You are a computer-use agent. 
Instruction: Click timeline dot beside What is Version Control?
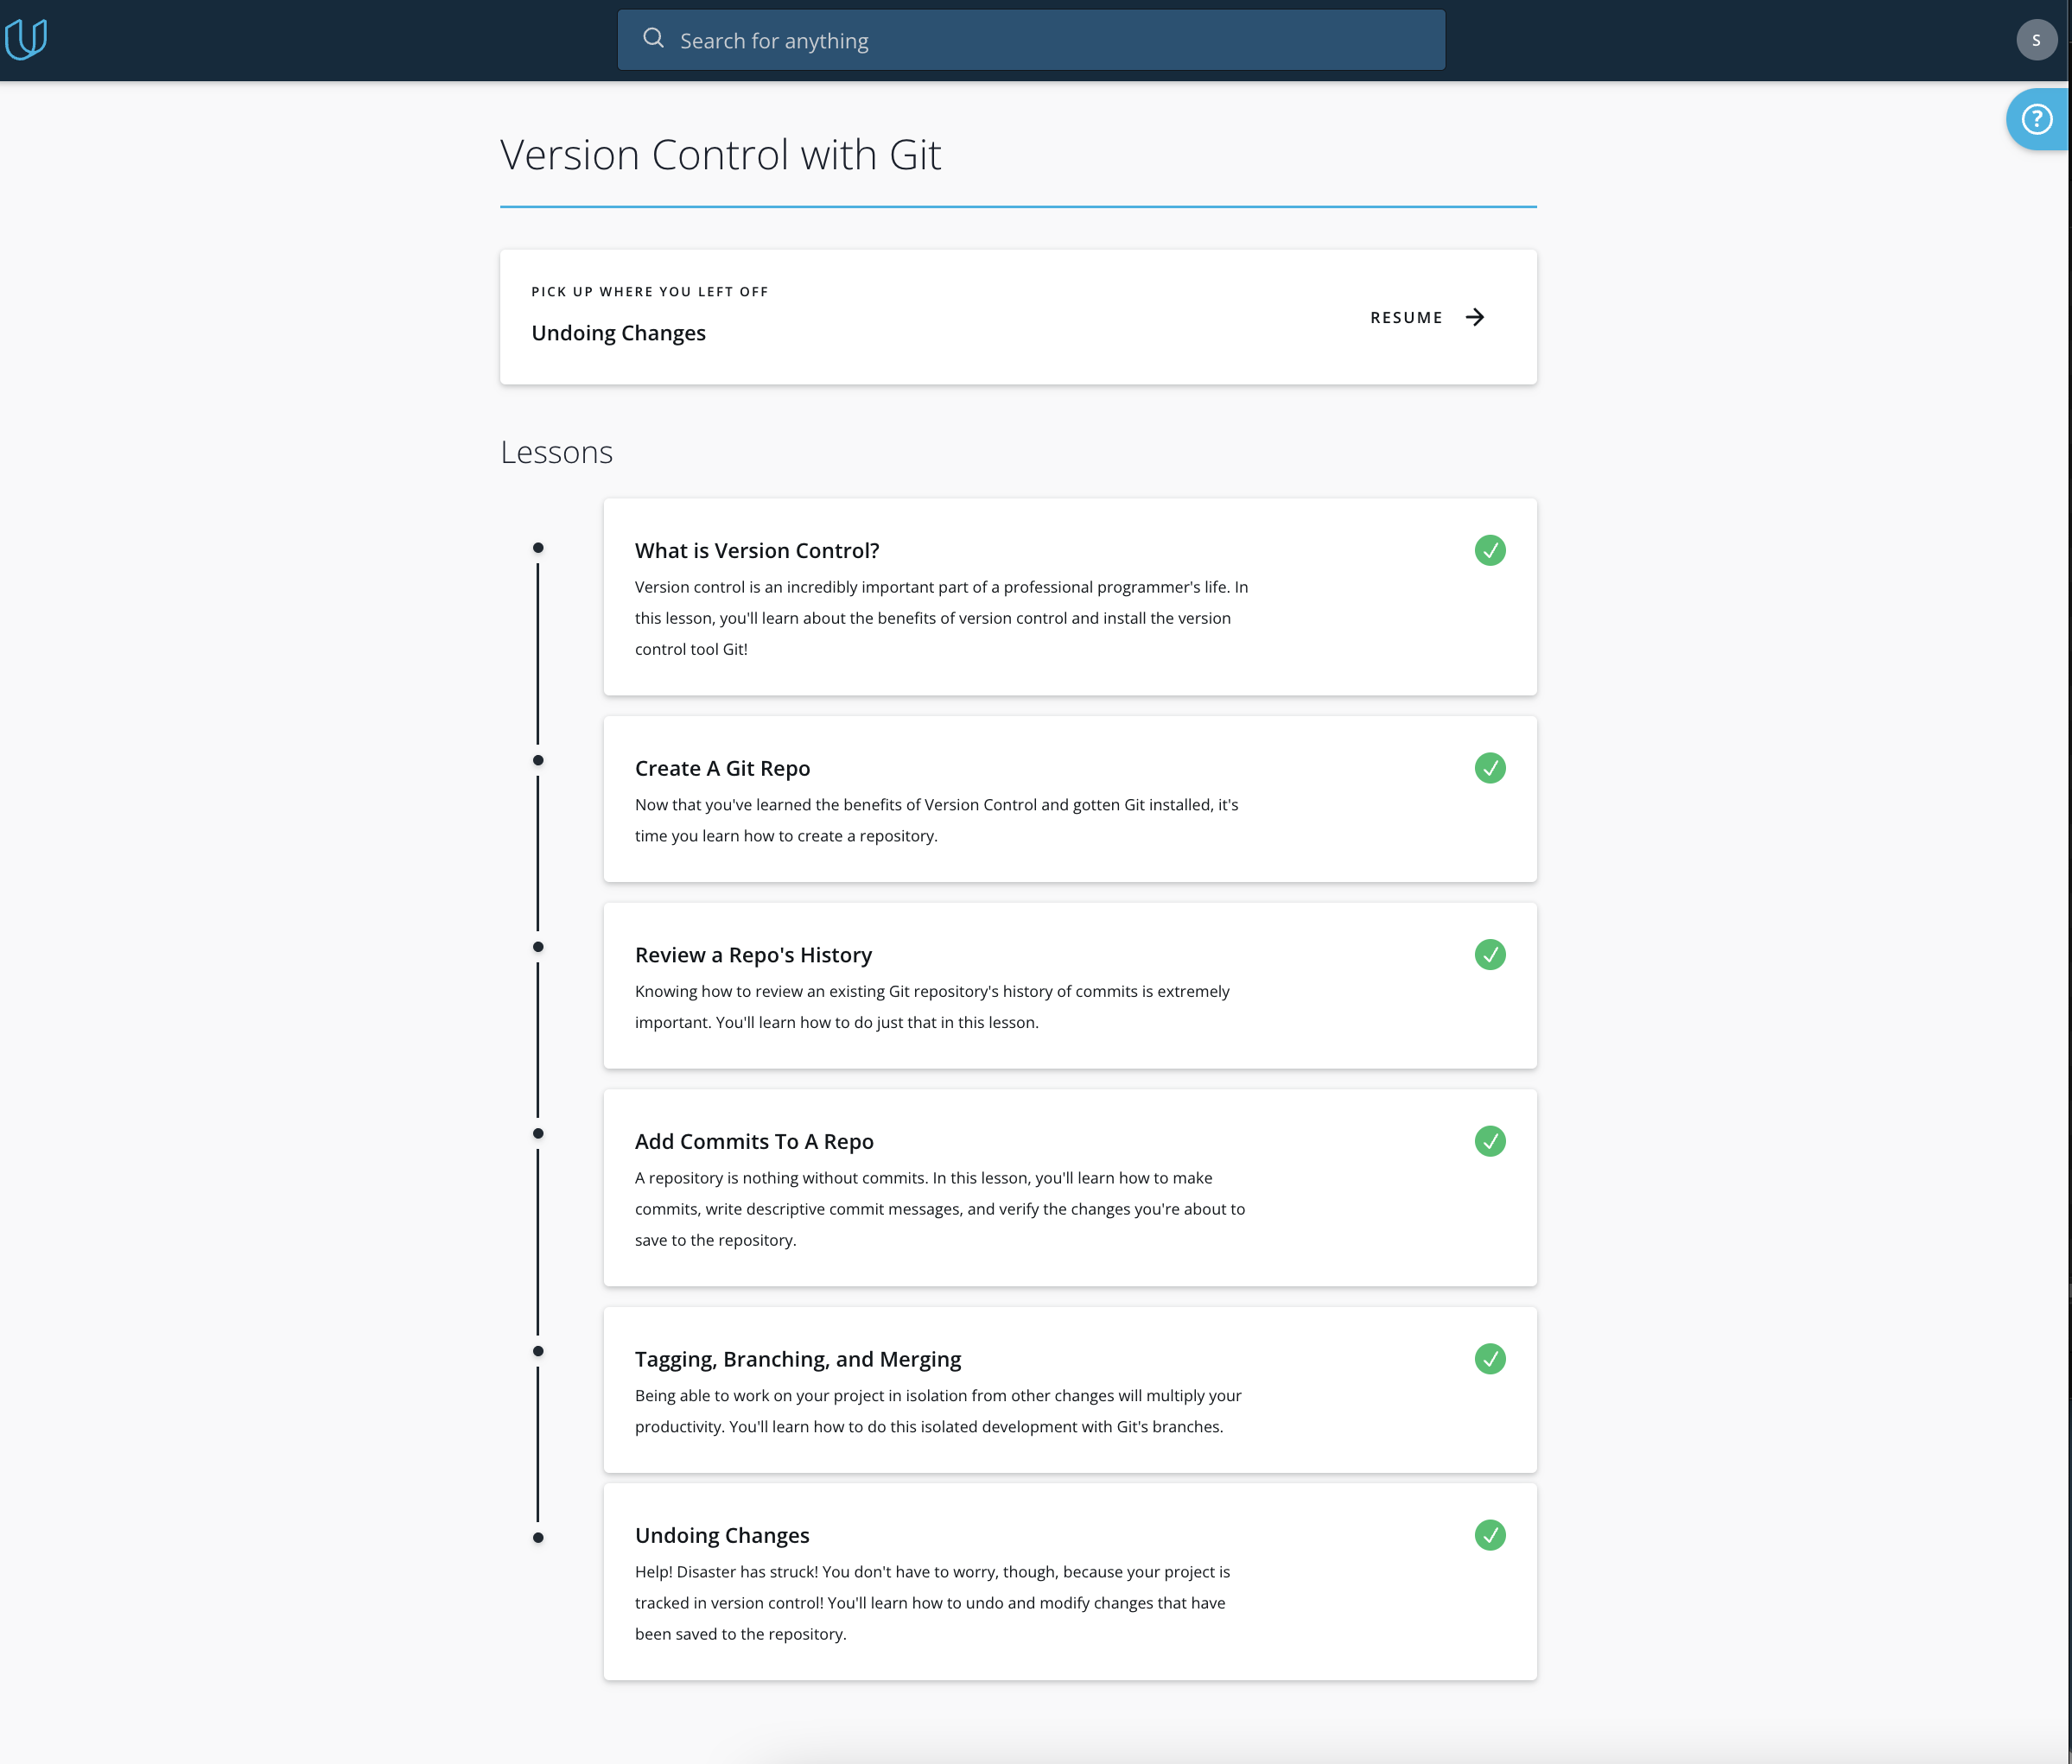pyautogui.click(x=538, y=548)
